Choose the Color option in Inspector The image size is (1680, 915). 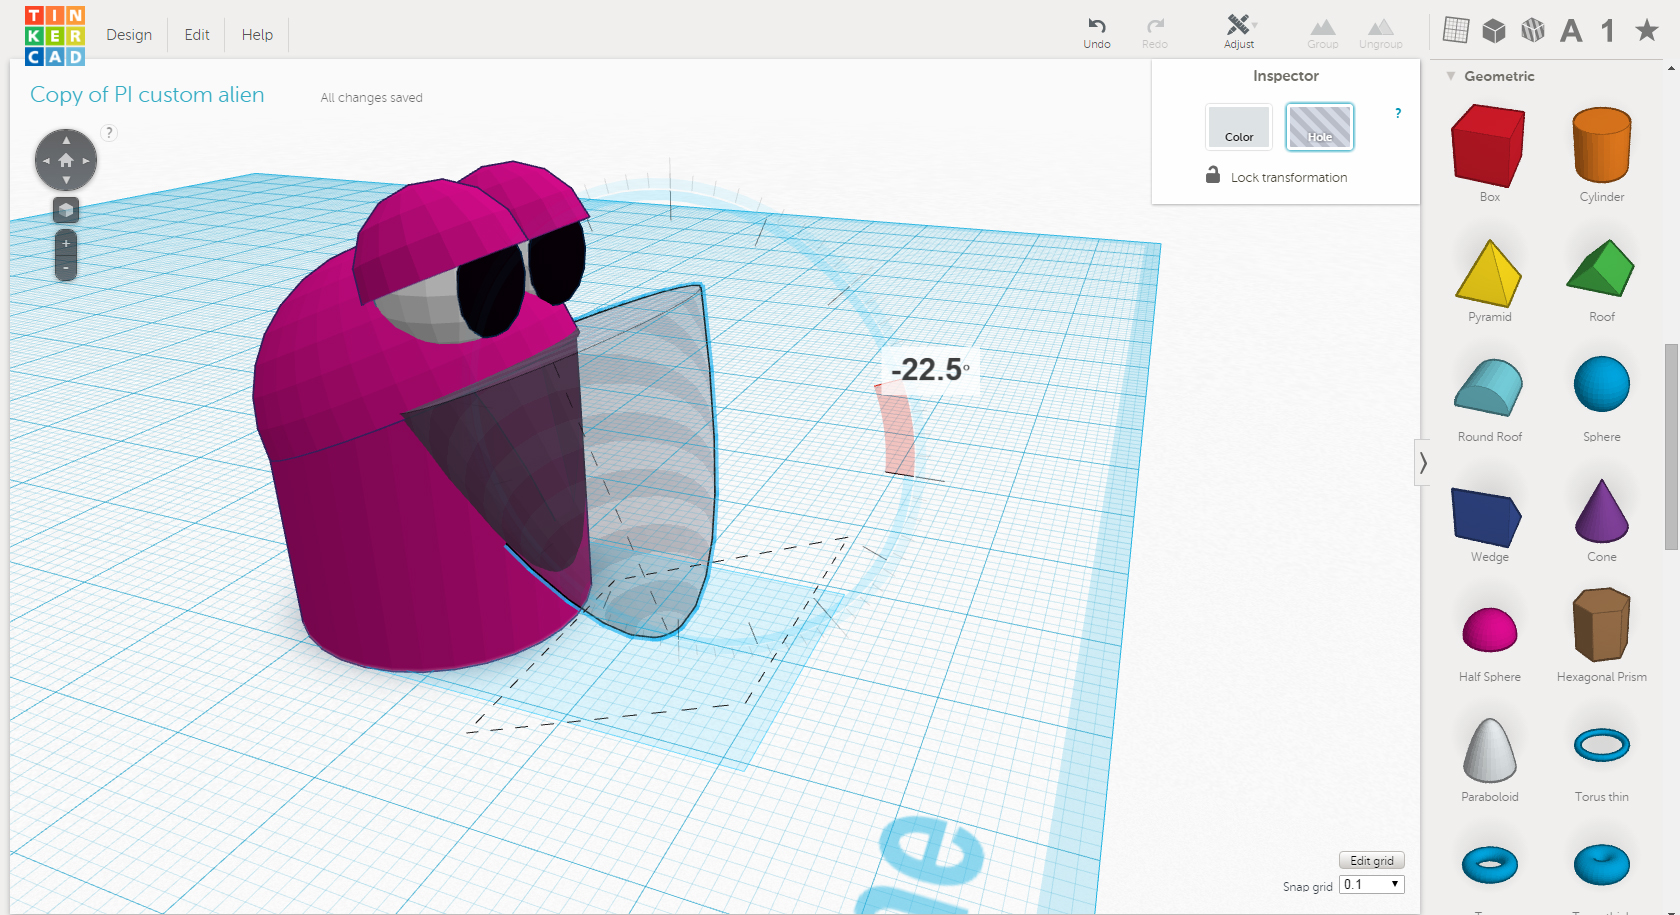(x=1239, y=127)
